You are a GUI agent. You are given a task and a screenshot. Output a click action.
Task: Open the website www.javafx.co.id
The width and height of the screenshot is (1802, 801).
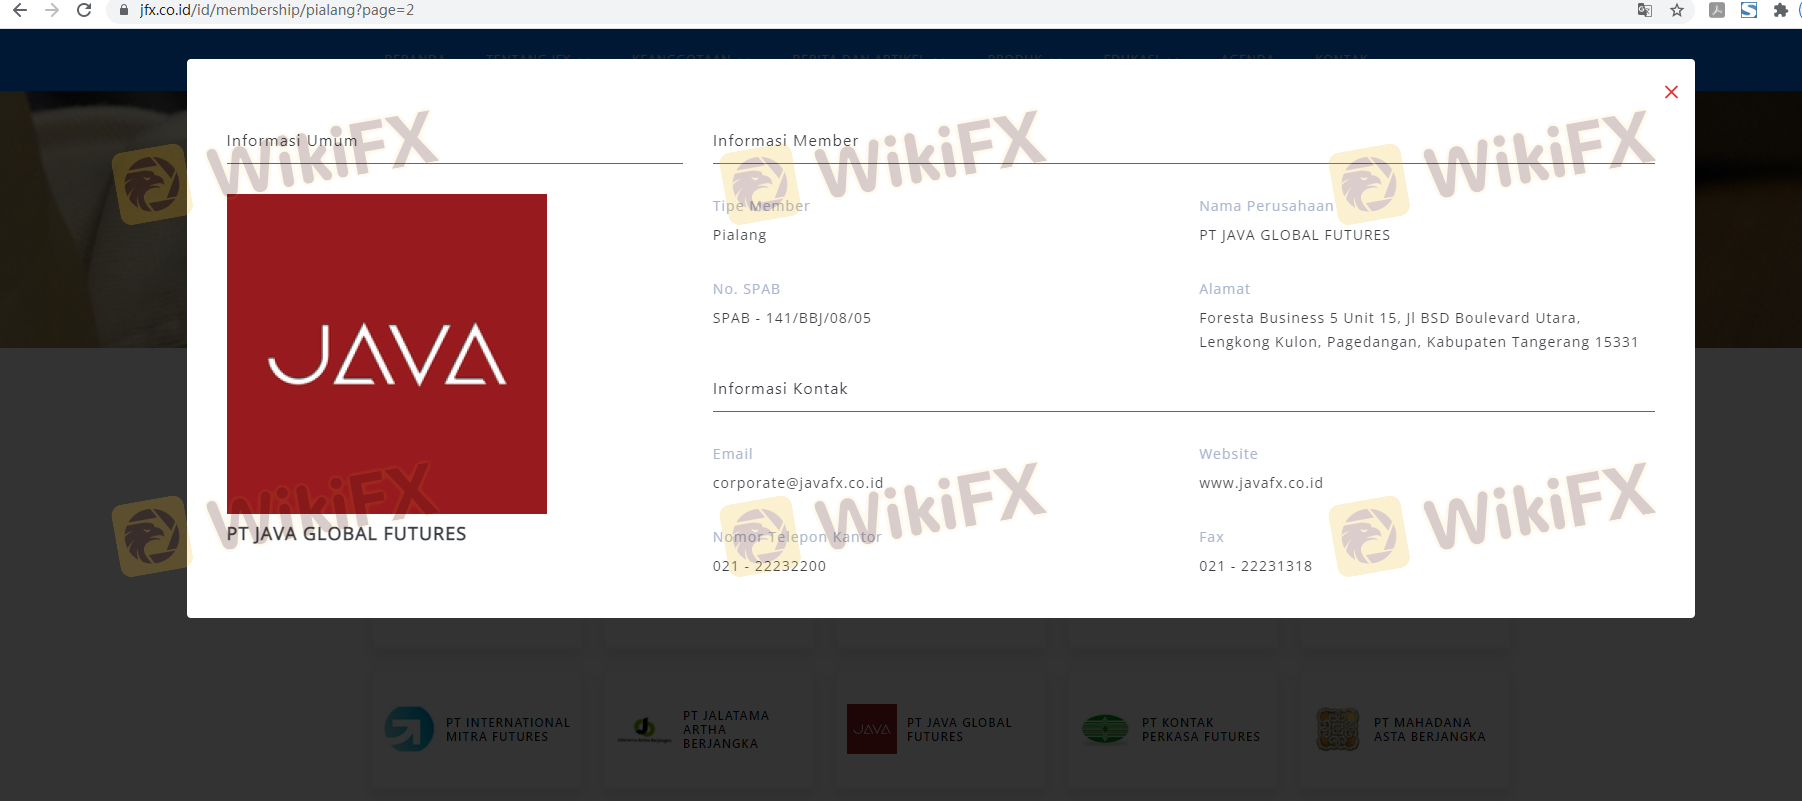1260,483
